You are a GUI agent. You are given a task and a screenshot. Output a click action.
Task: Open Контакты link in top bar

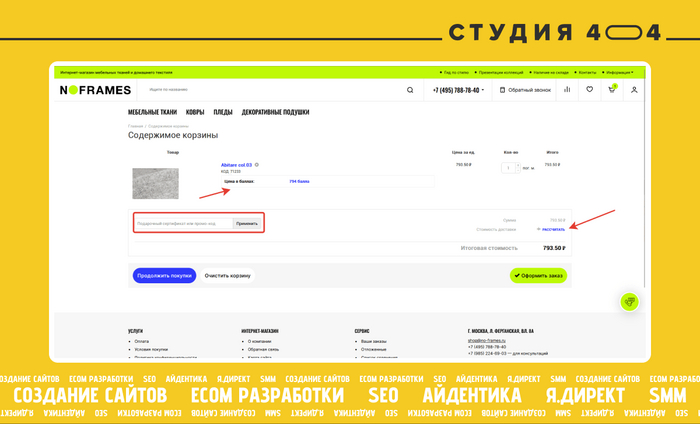pyautogui.click(x=587, y=72)
